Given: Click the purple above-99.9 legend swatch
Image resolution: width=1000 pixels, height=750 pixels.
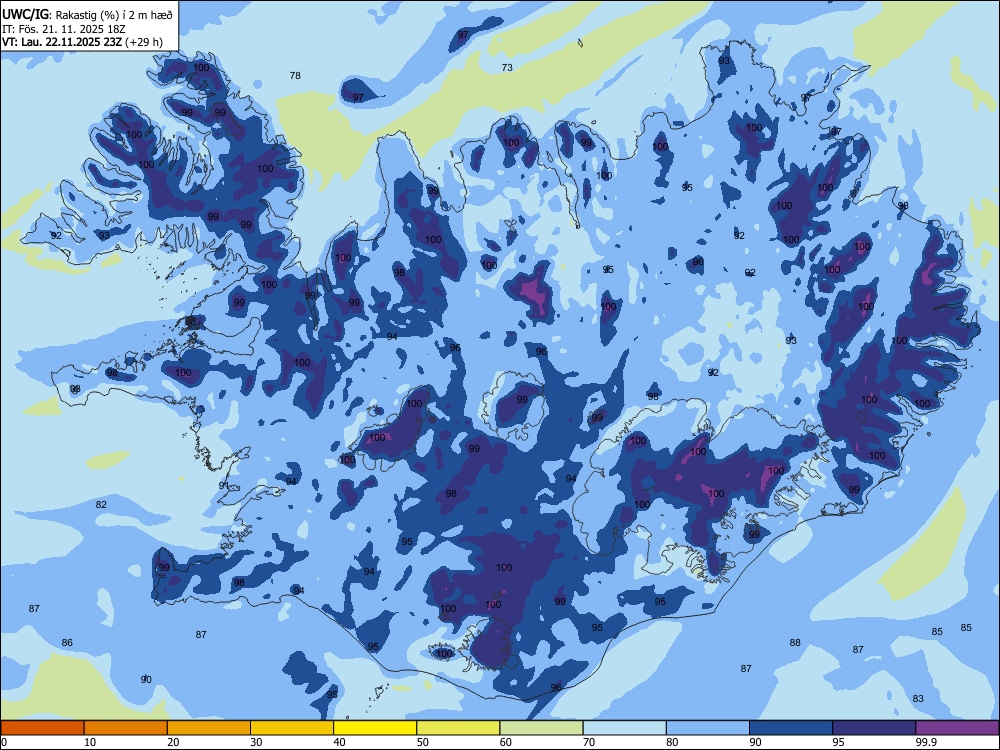Looking at the screenshot, I should pyautogui.click(x=957, y=728).
